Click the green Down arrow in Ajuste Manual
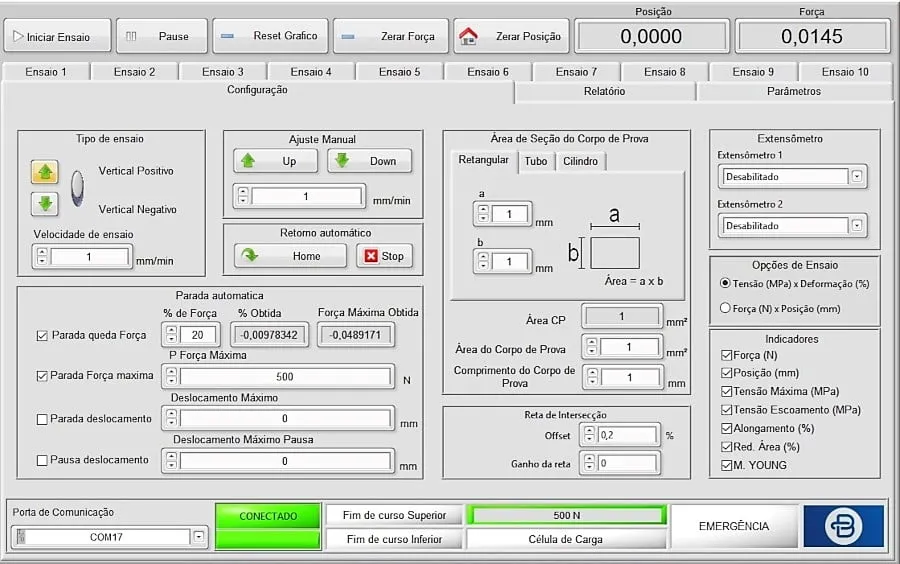This screenshot has width=900, height=564. pyautogui.click(x=342, y=161)
